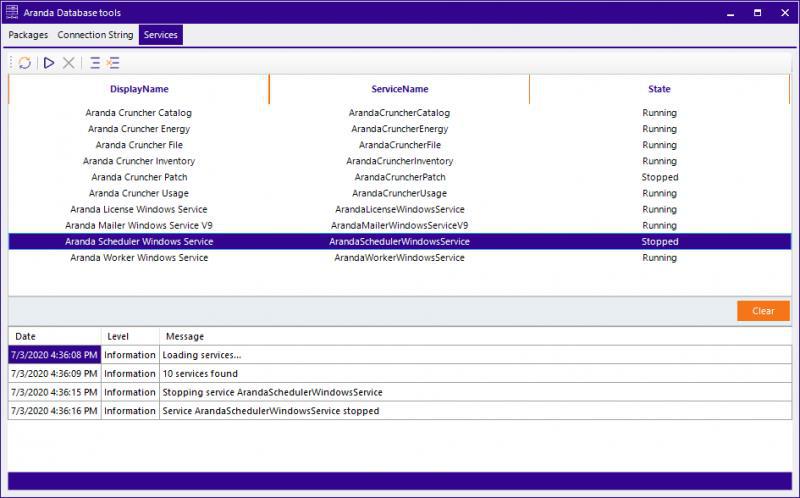The image size is (800, 498).
Task: Click Running state of Aranda Worker Windows Service
Action: point(660,258)
